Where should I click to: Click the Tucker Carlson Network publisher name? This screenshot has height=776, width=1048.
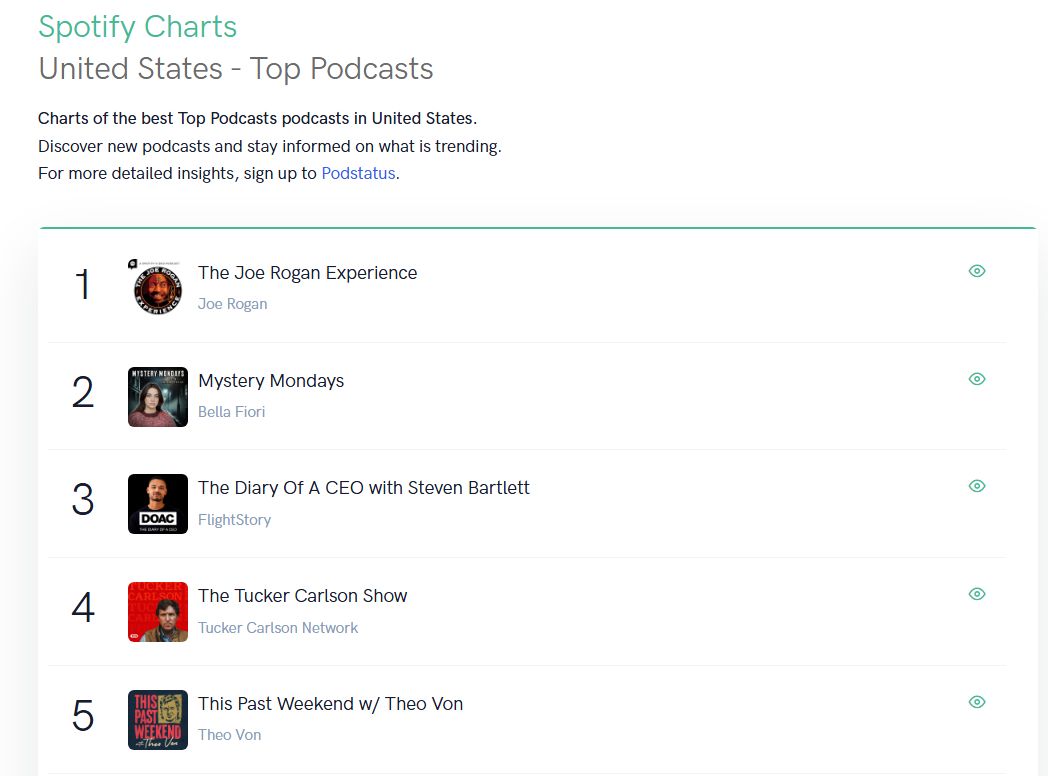pyautogui.click(x=278, y=628)
